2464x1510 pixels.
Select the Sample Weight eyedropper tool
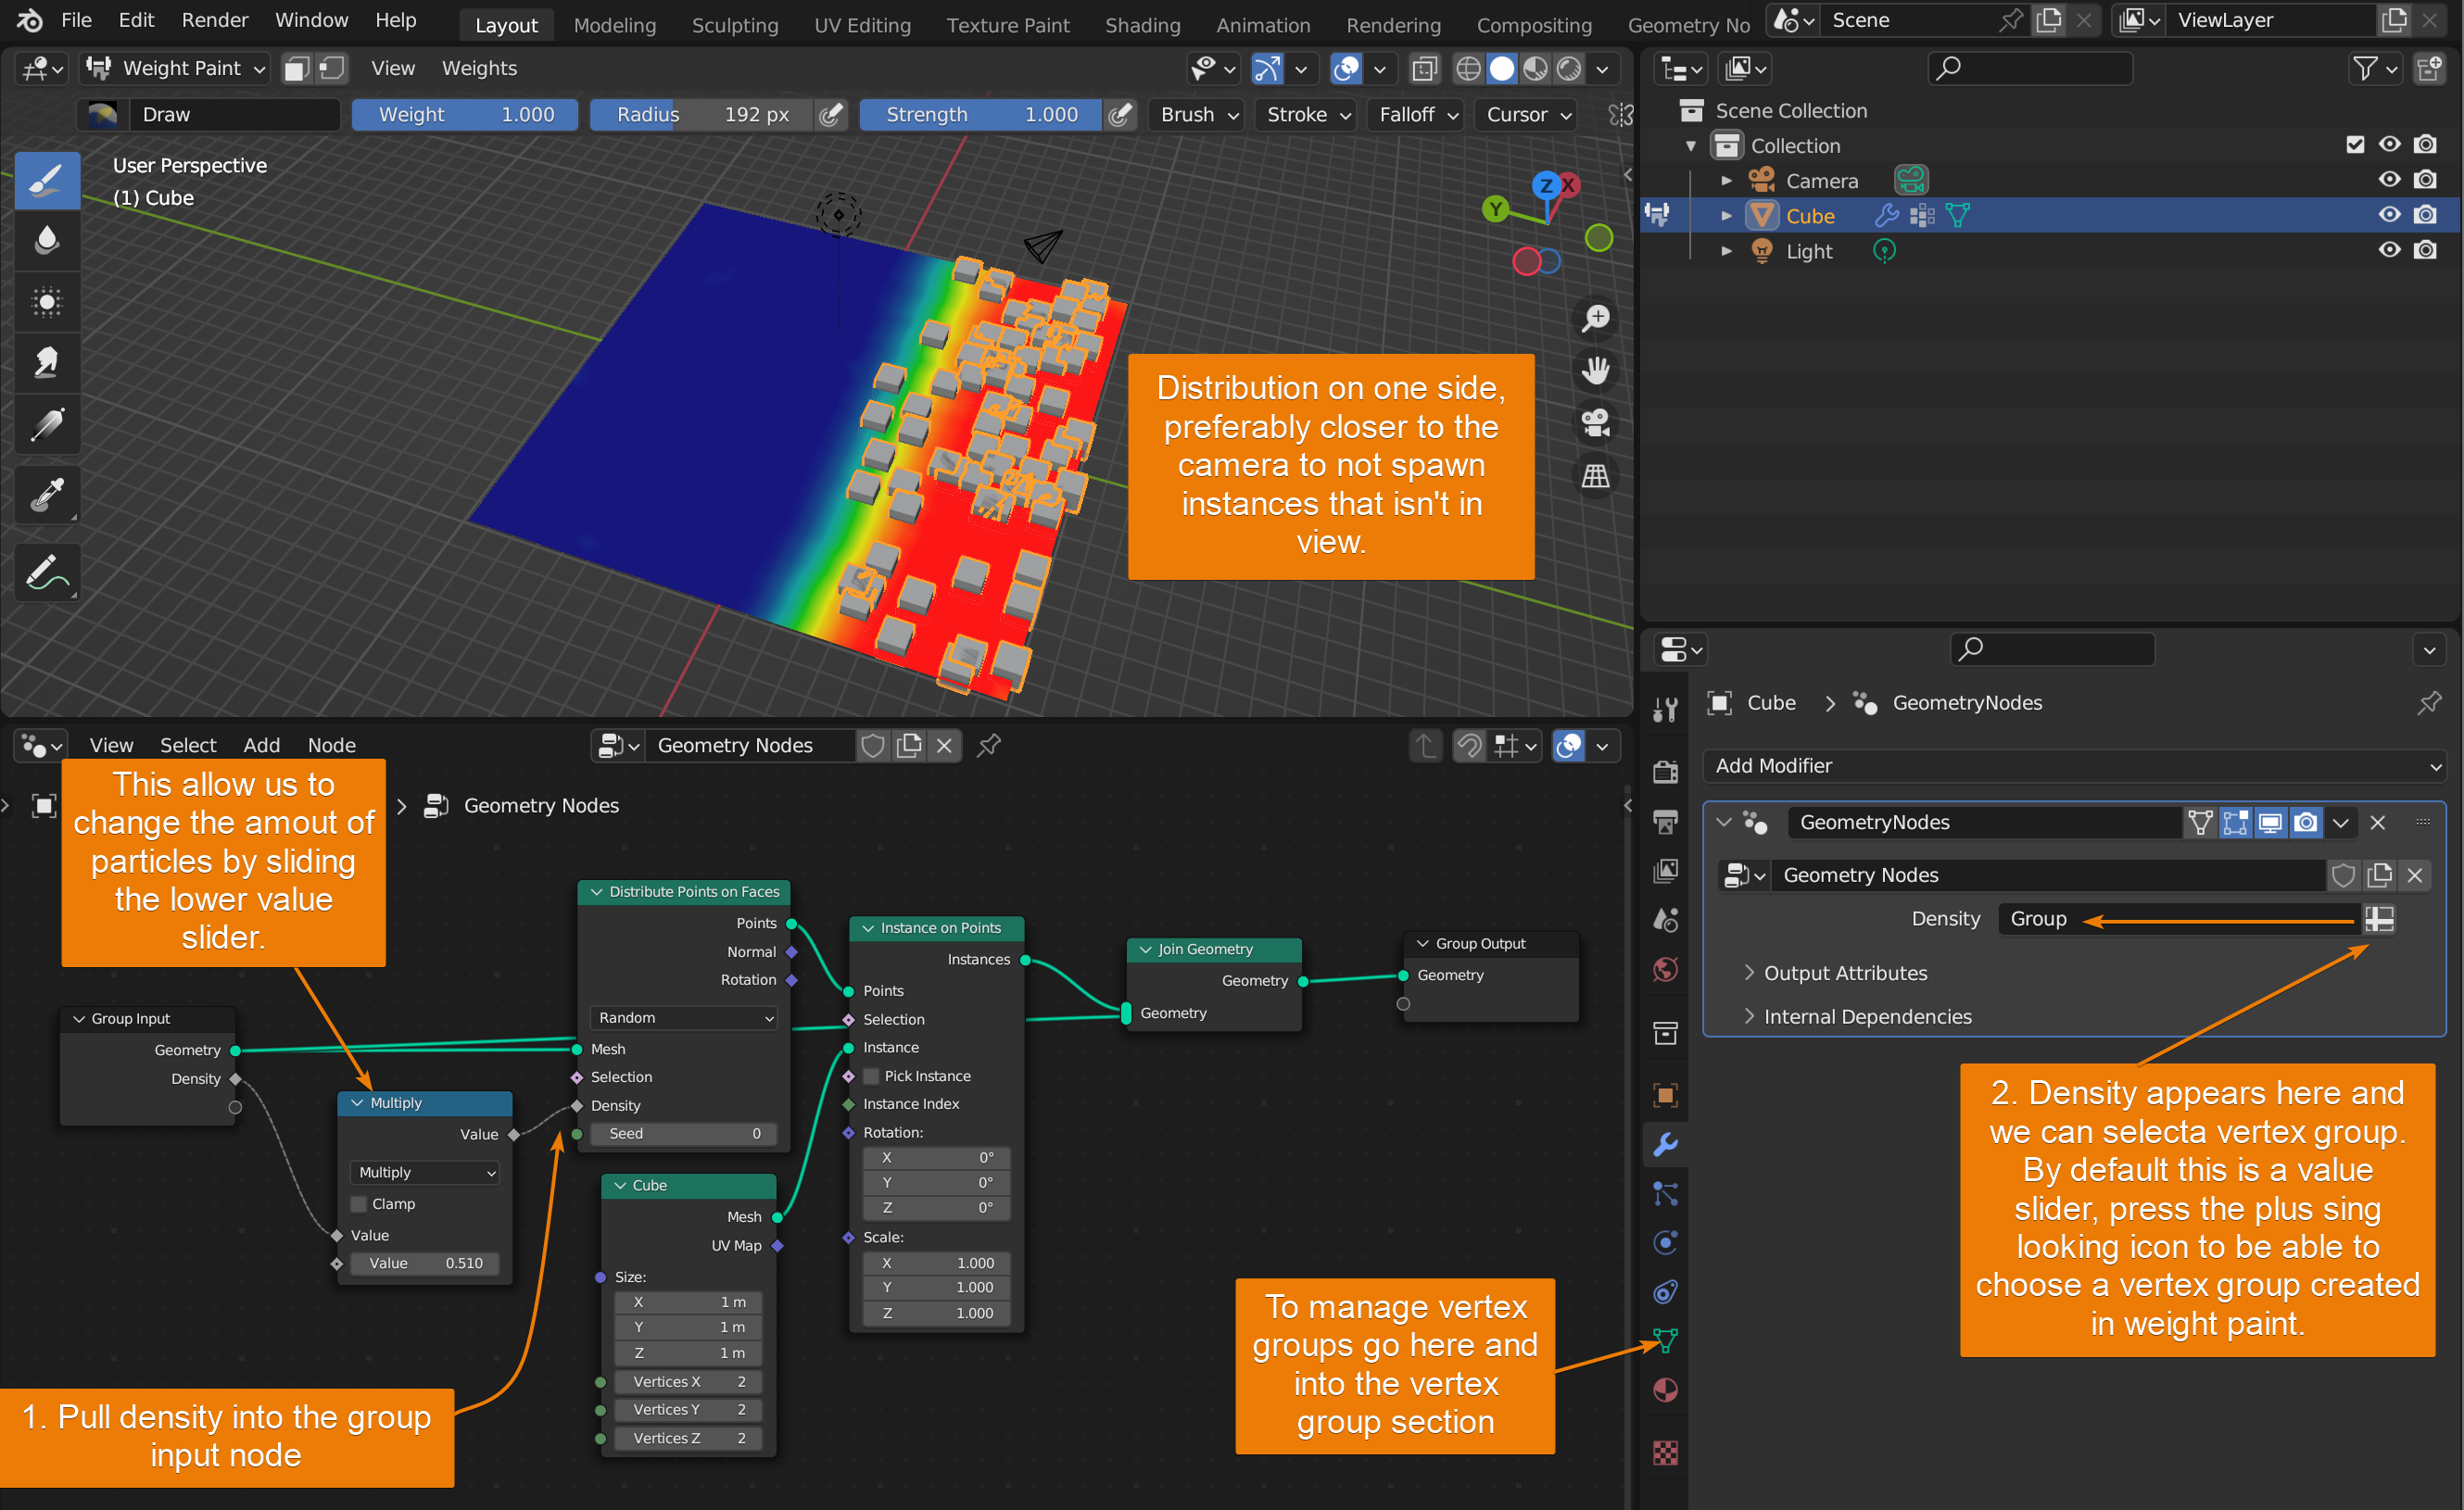pos(47,495)
